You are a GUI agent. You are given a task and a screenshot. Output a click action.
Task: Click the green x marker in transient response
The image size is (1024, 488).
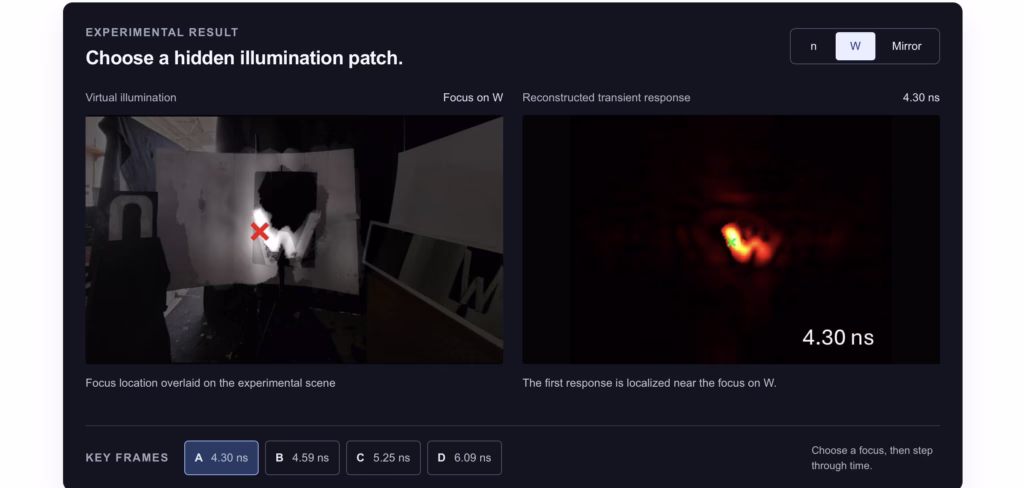[731, 242]
